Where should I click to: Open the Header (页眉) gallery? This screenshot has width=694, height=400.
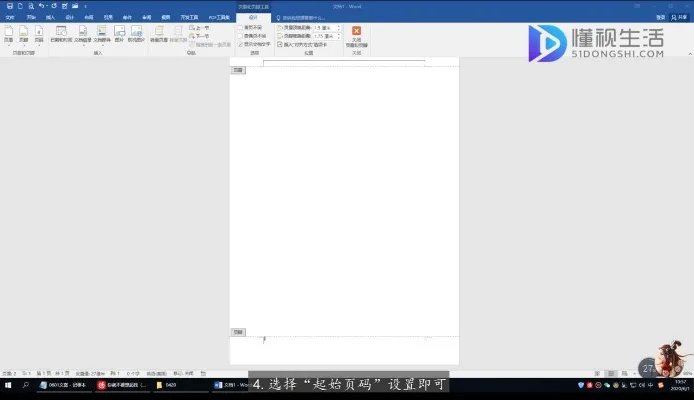9,33
